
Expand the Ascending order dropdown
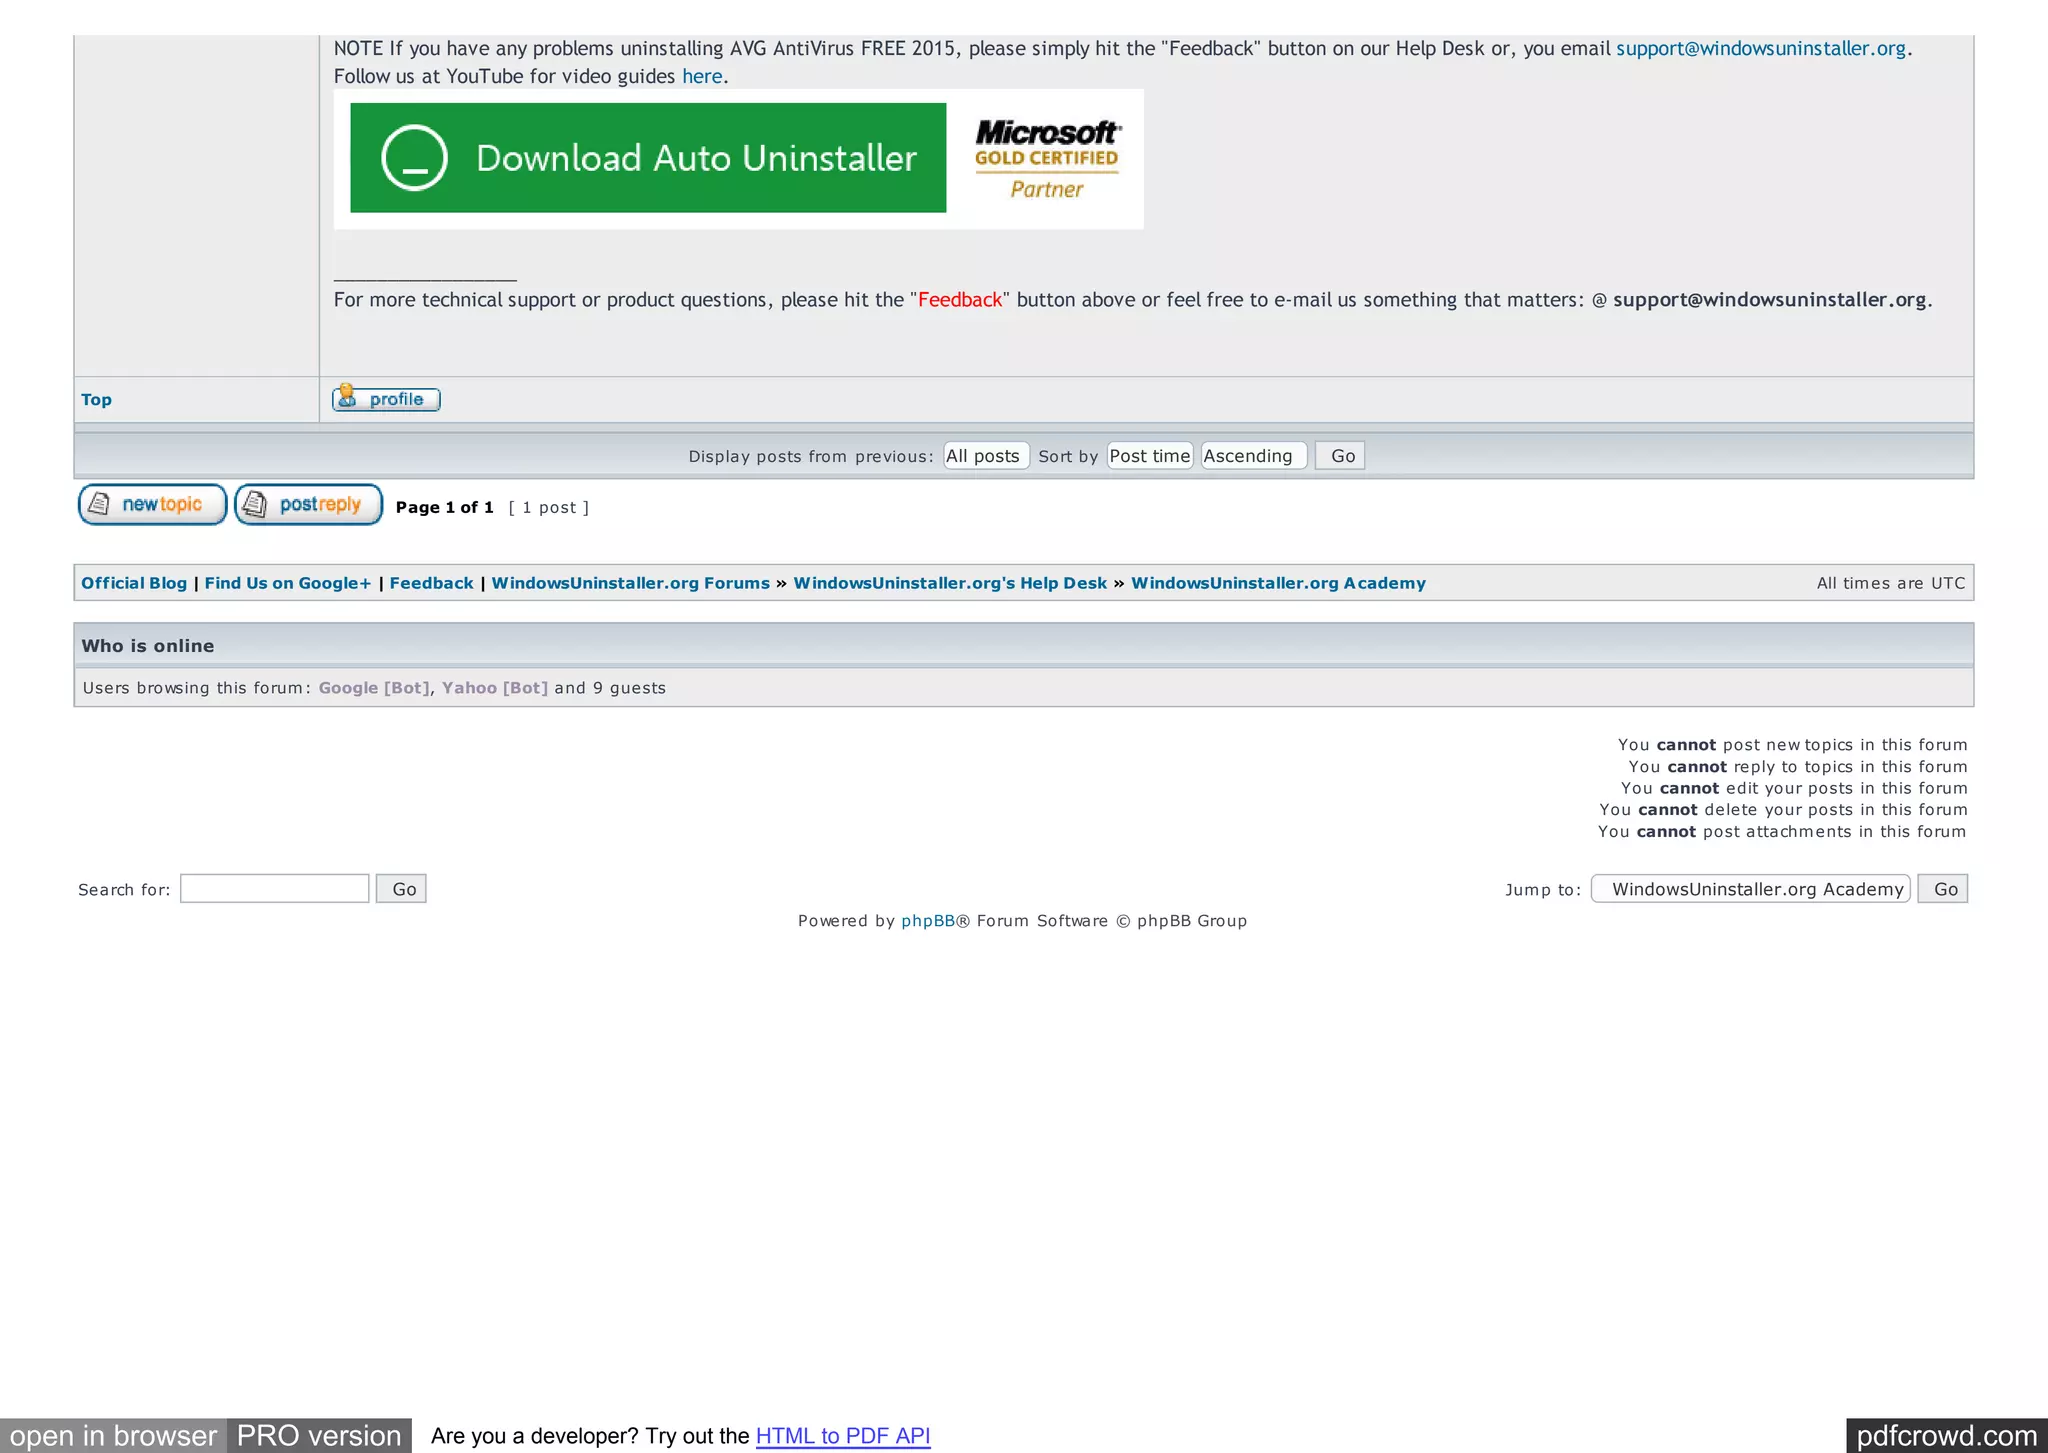1253,456
